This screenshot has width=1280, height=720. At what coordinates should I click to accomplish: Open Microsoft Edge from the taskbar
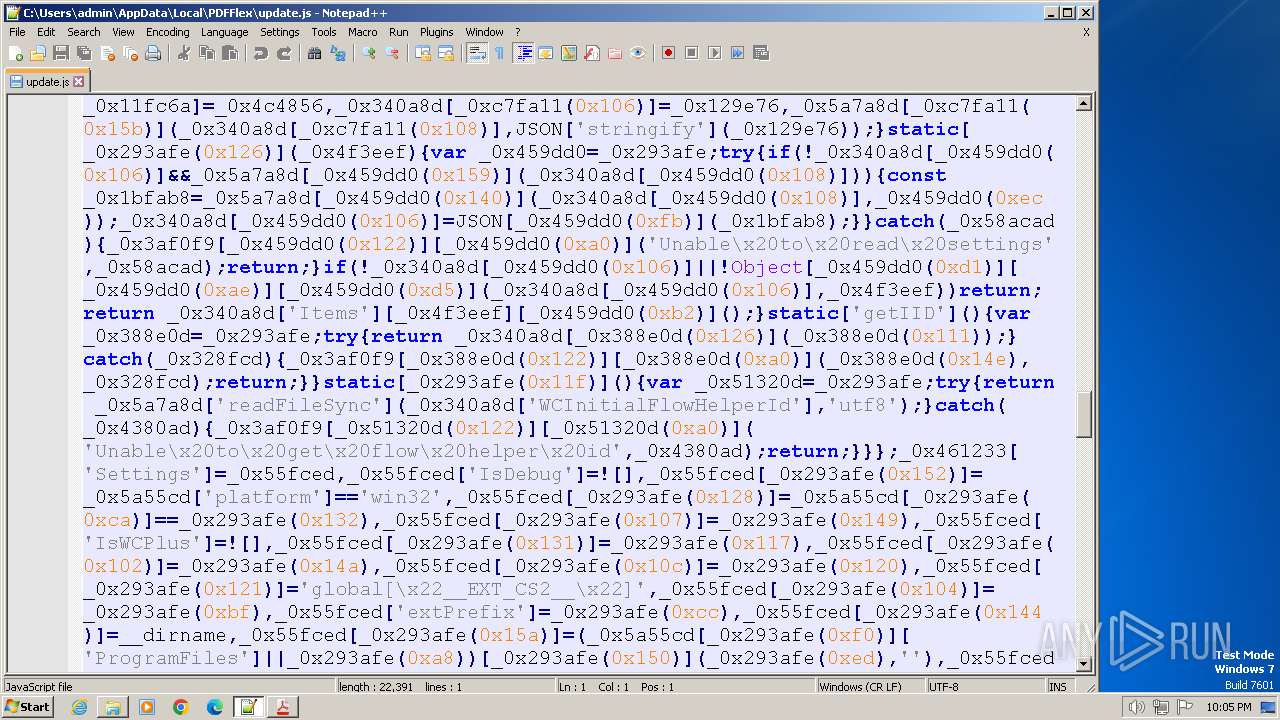pyautogui.click(x=215, y=707)
